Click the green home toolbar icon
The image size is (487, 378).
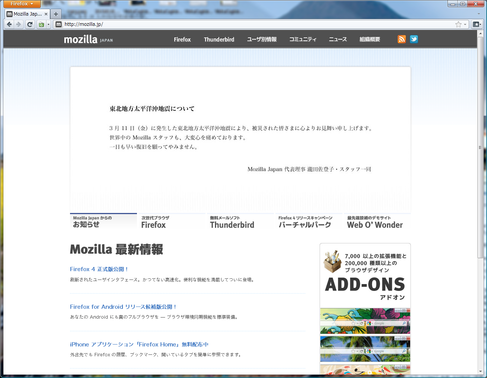pos(41,25)
